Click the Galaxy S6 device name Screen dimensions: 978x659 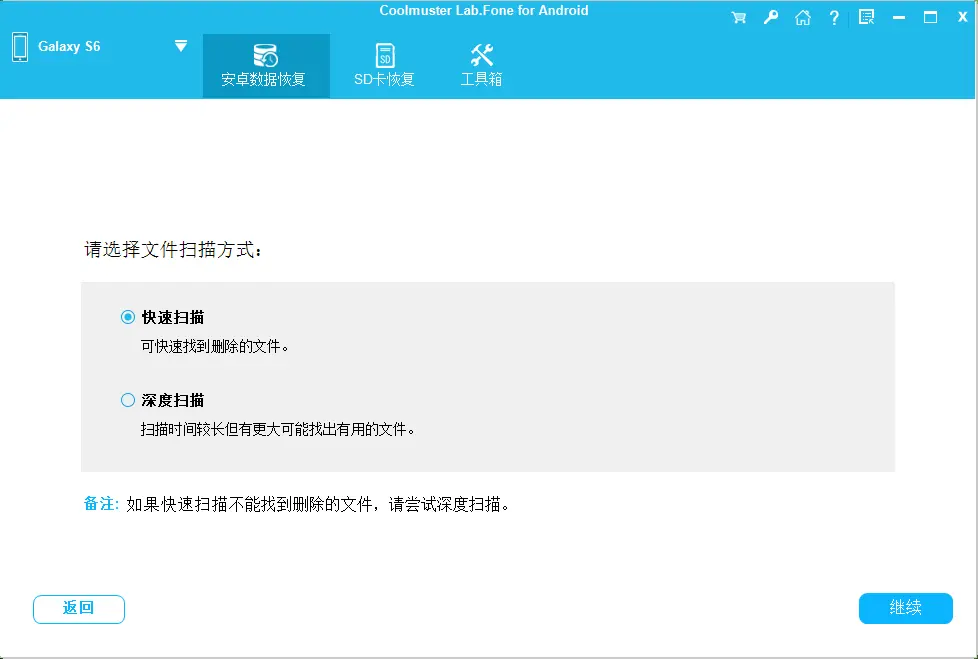tap(69, 46)
